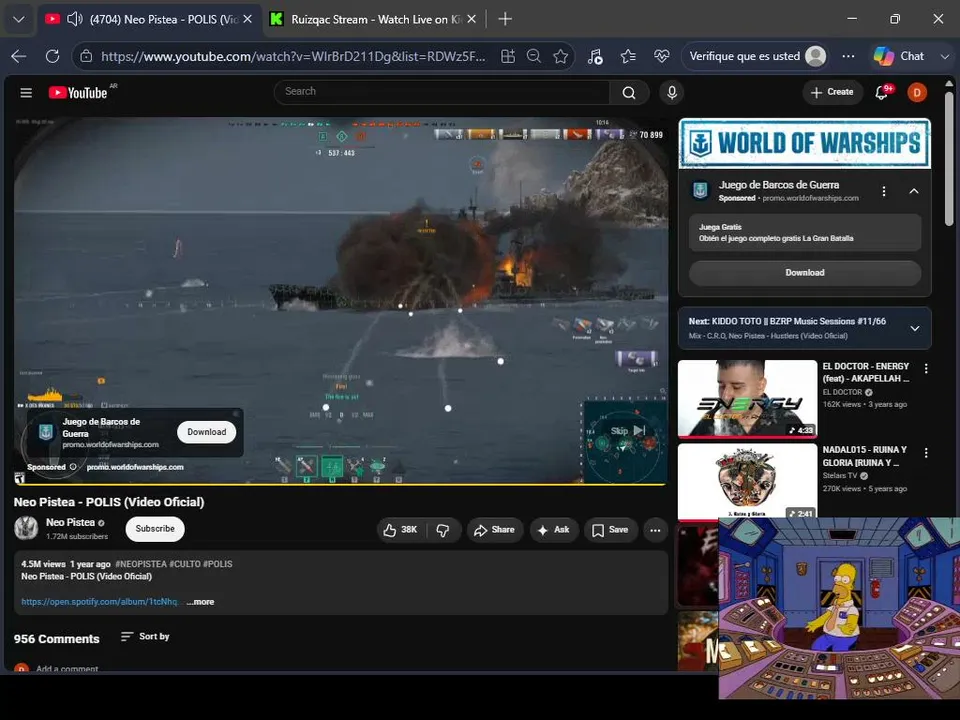
Task: Open the tab search dropdown arrow
Action: 19,20
